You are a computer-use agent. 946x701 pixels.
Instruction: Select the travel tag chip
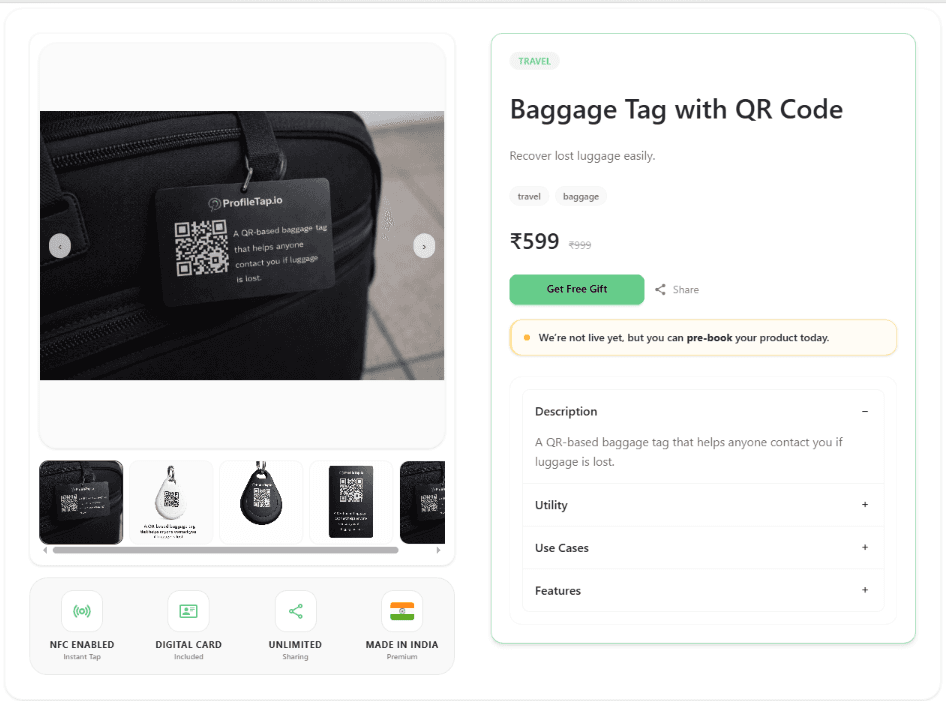[529, 197]
